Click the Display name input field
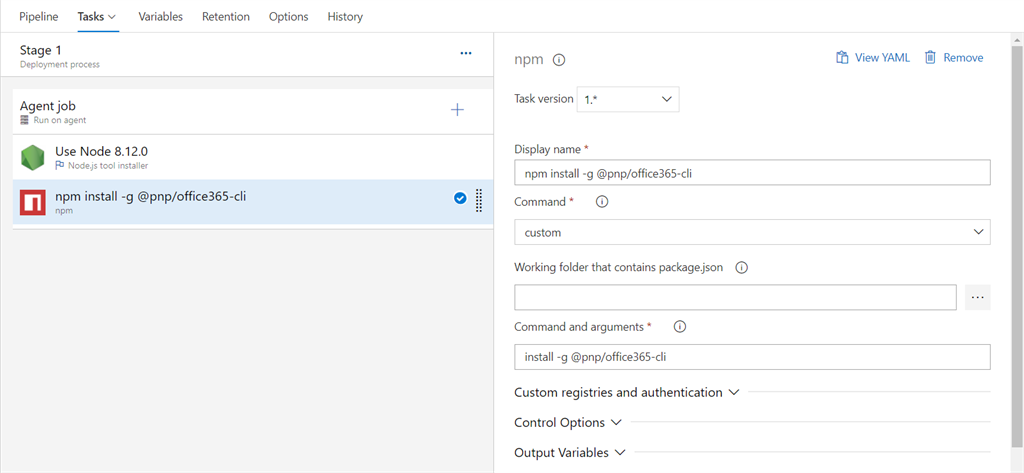 pos(752,173)
